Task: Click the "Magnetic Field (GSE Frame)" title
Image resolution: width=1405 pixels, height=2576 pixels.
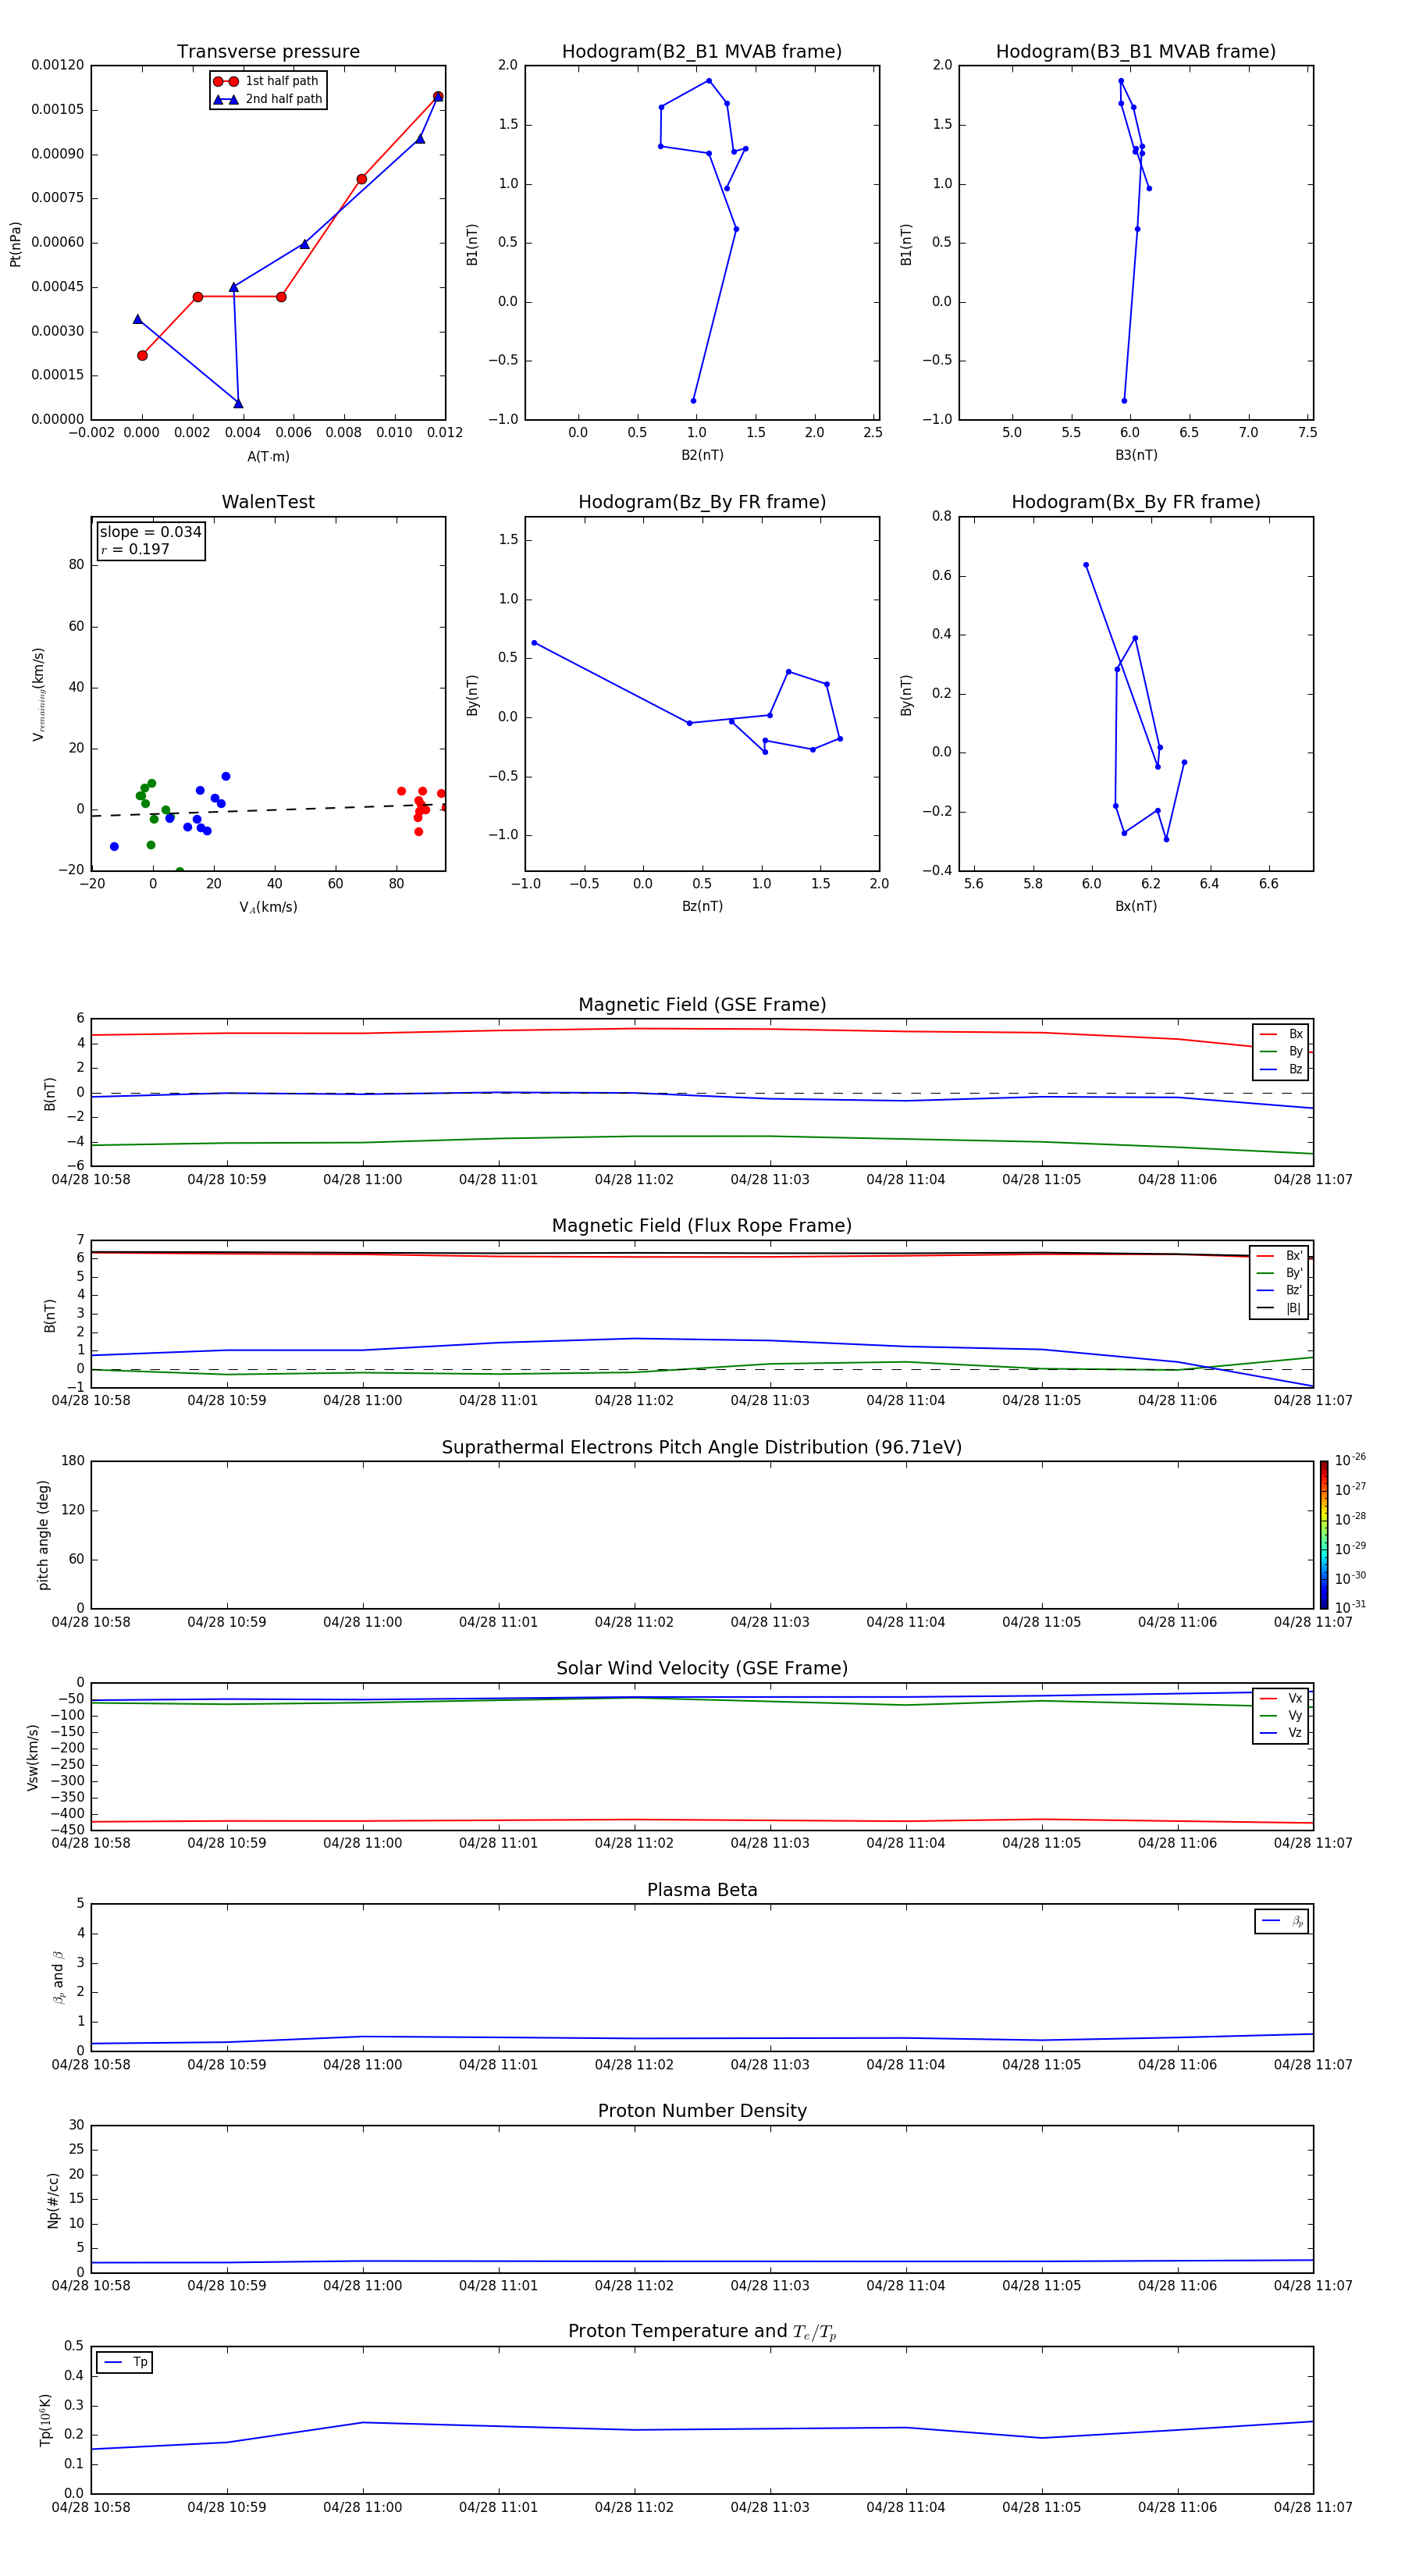Action: [x=702, y=1005]
